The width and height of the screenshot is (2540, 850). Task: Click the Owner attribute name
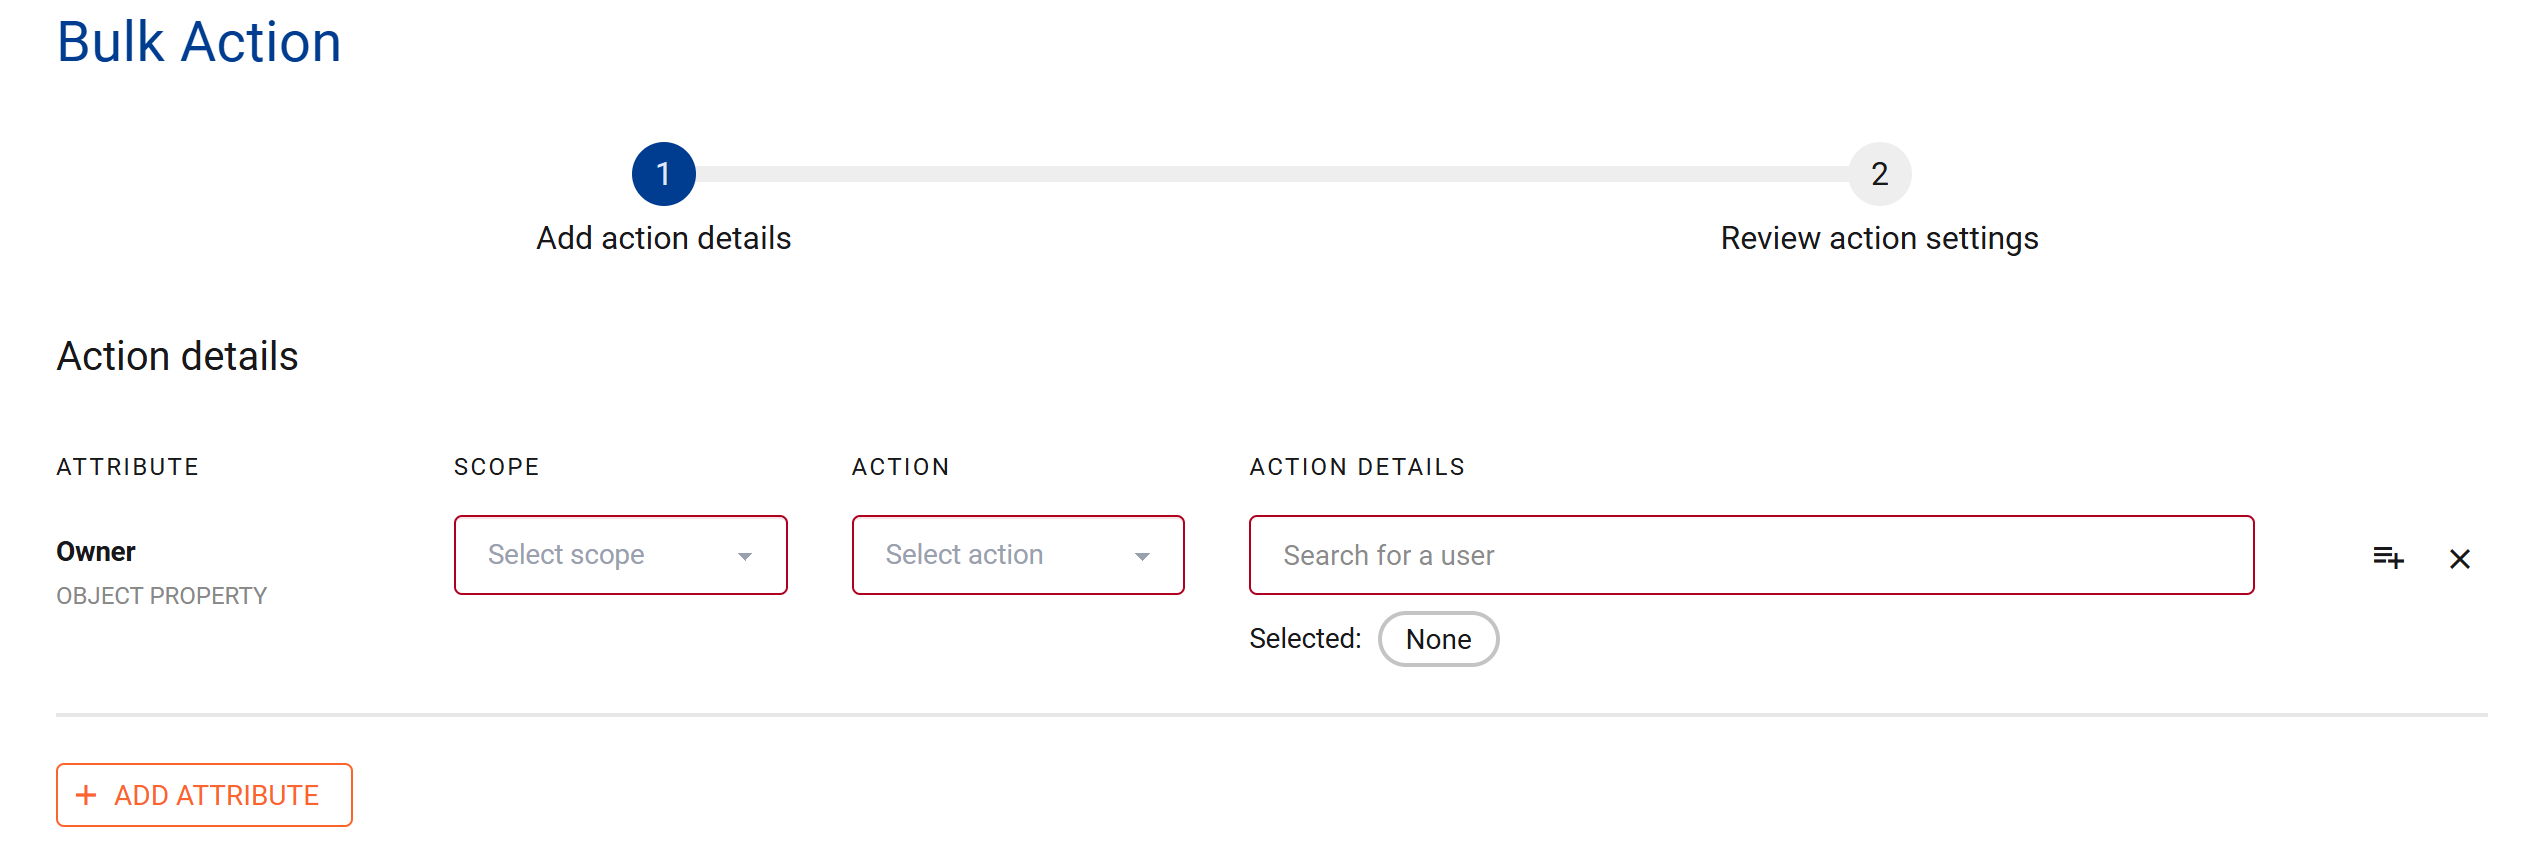[x=96, y=551]
